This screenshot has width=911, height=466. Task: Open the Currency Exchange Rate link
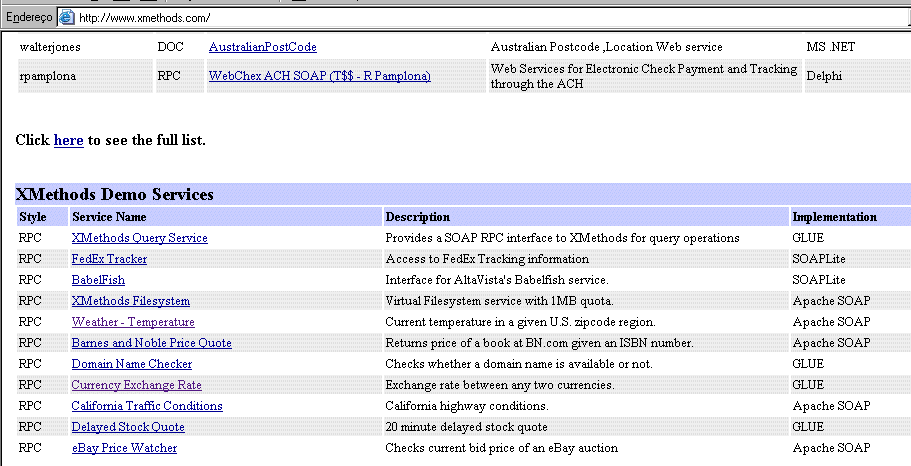[x=137, y=385]
